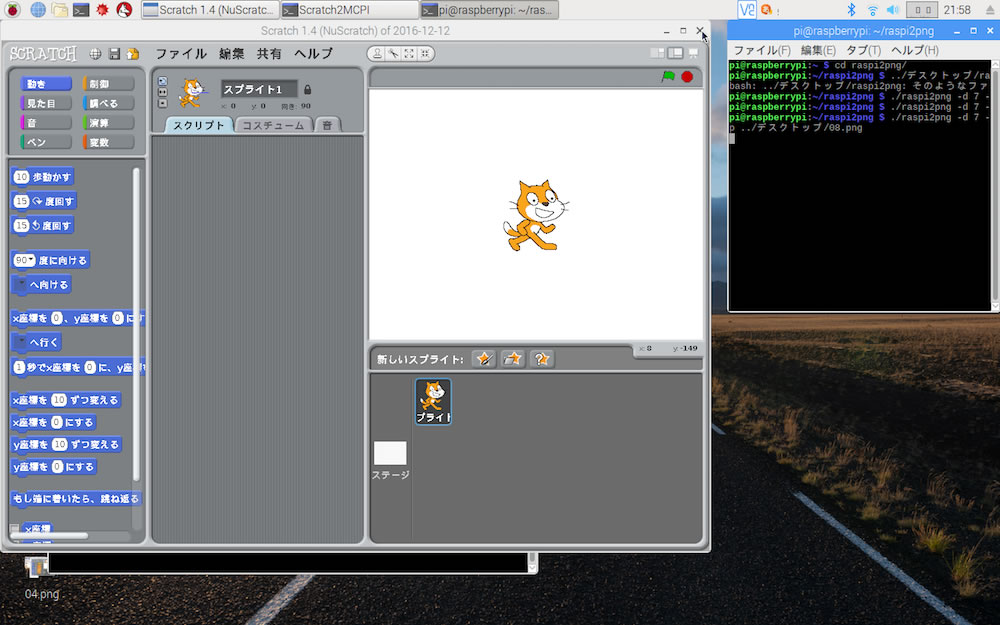Open the タブ(T) menu in the terminal
This screenshot has width=1000, height=625.
[x=863, y=50]
